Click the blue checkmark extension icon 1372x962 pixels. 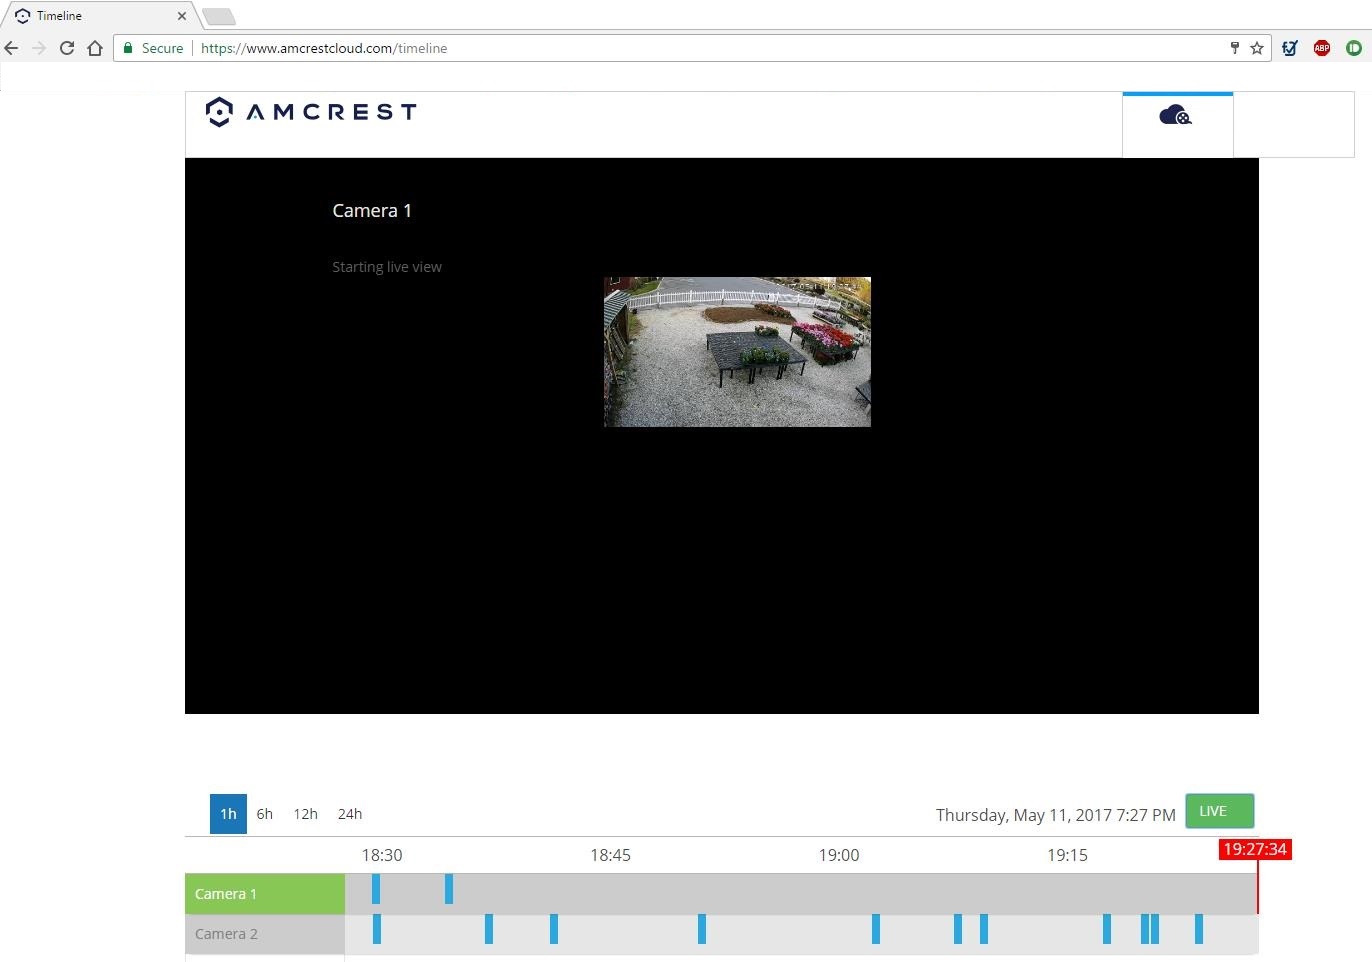[x=1290, y=48]
